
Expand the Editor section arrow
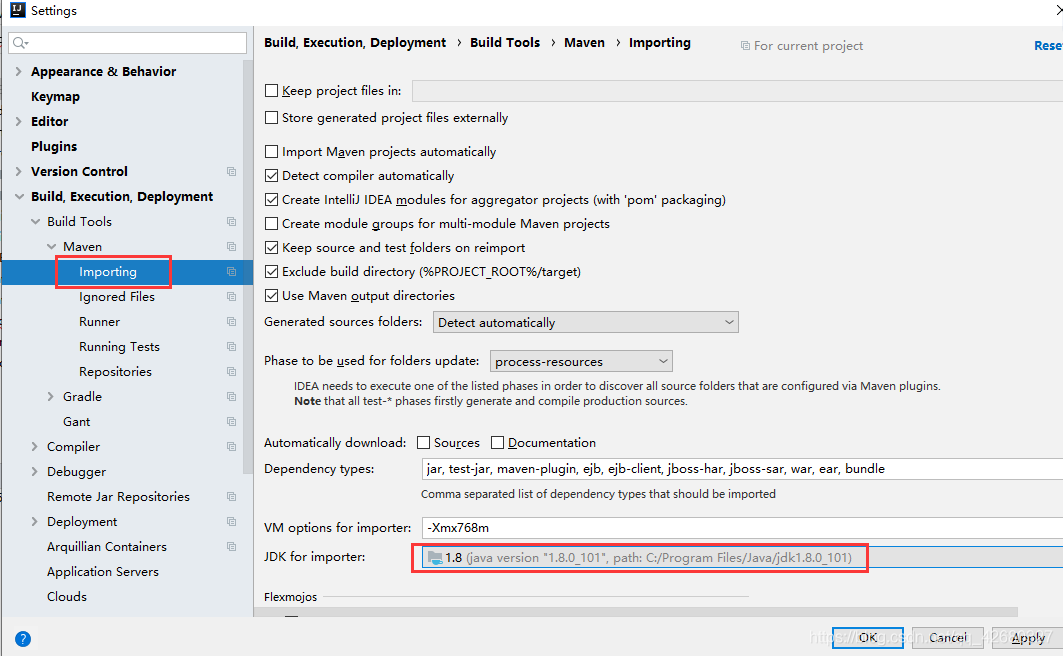tap(18, 121)
